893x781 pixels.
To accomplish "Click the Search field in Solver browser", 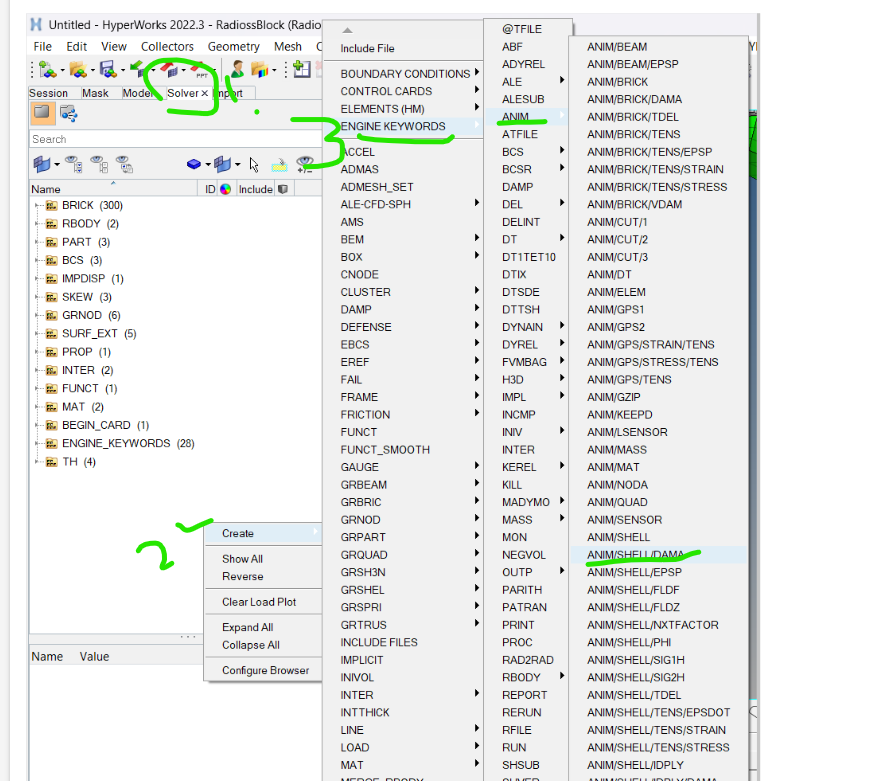I will pyautogui.click(x=175, y=139).
